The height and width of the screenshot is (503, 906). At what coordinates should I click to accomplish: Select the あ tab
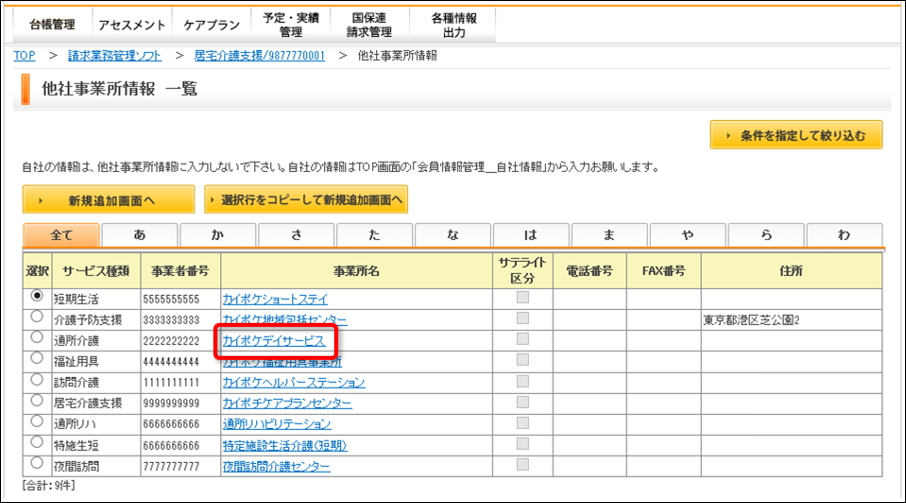coord(139,235)
